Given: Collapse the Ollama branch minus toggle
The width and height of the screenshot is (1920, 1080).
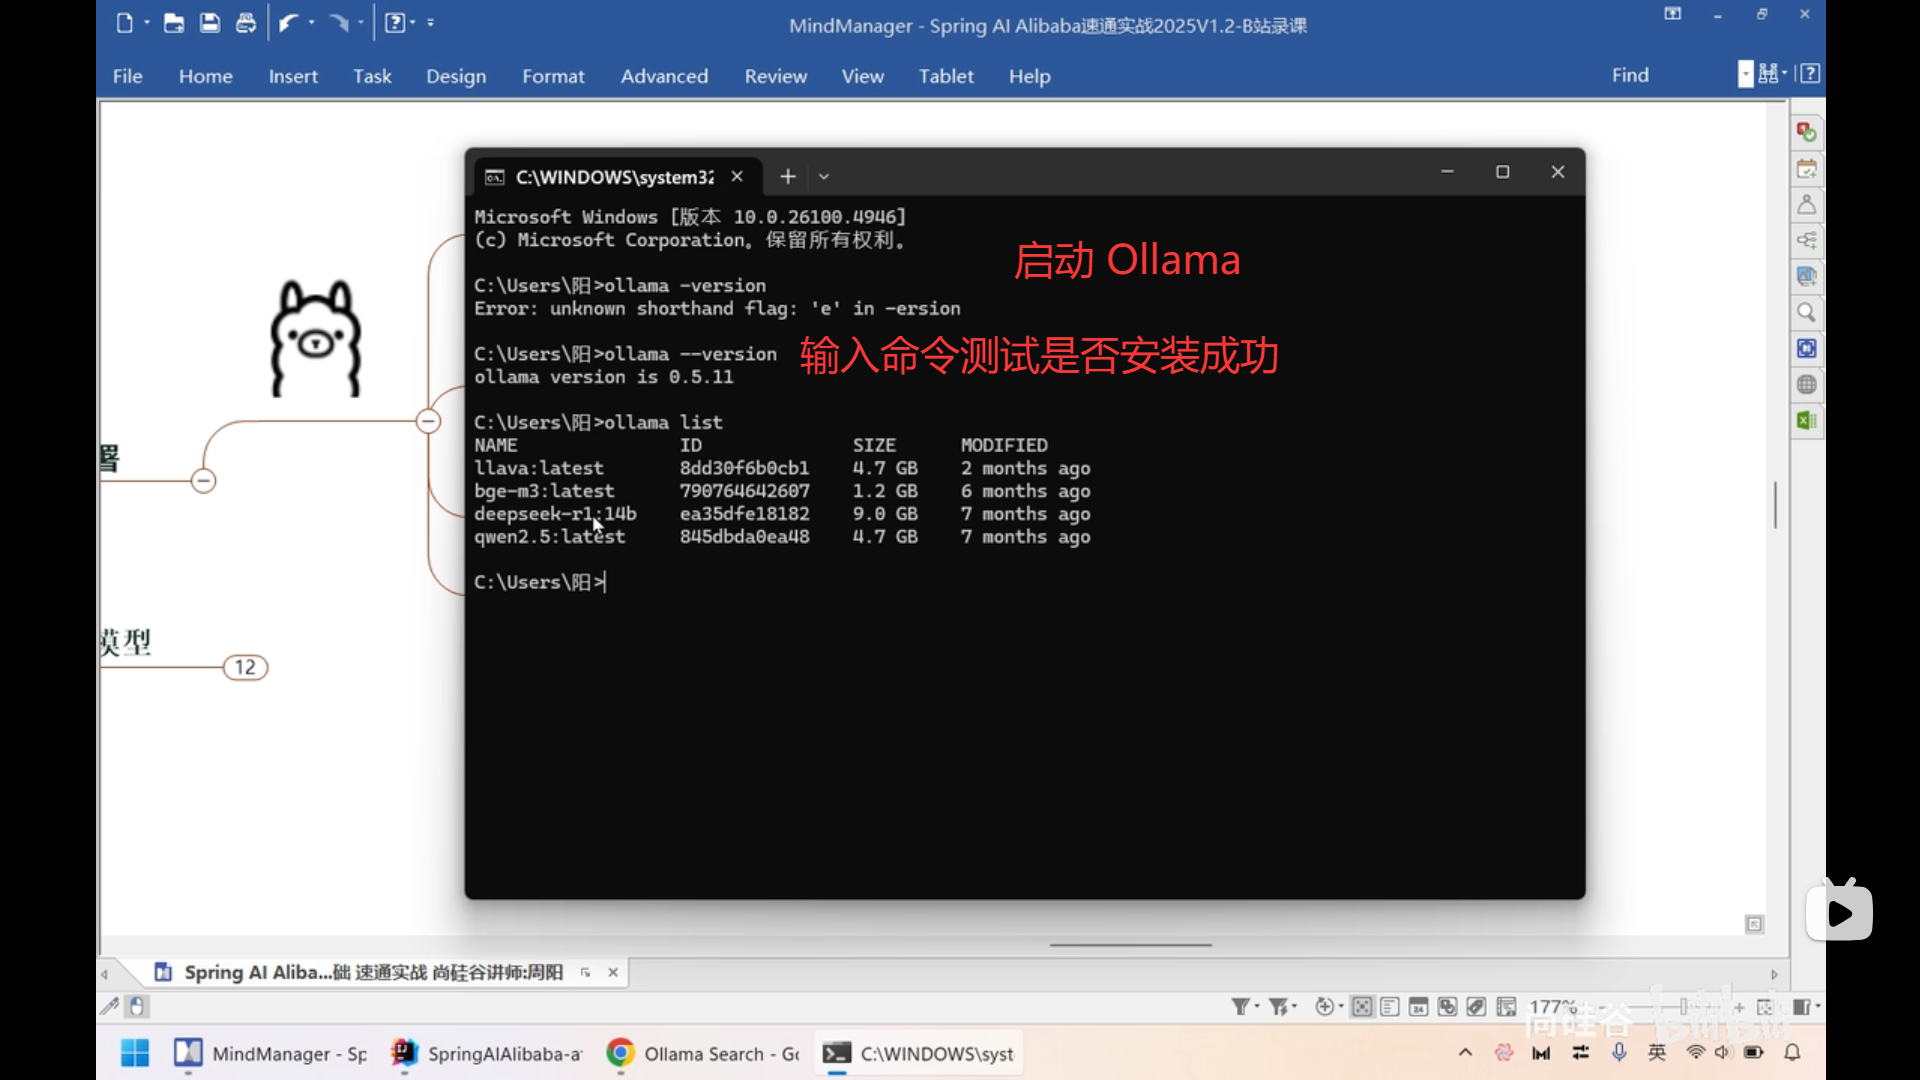Looking at the screenshot, I should [x=428, y=422].
